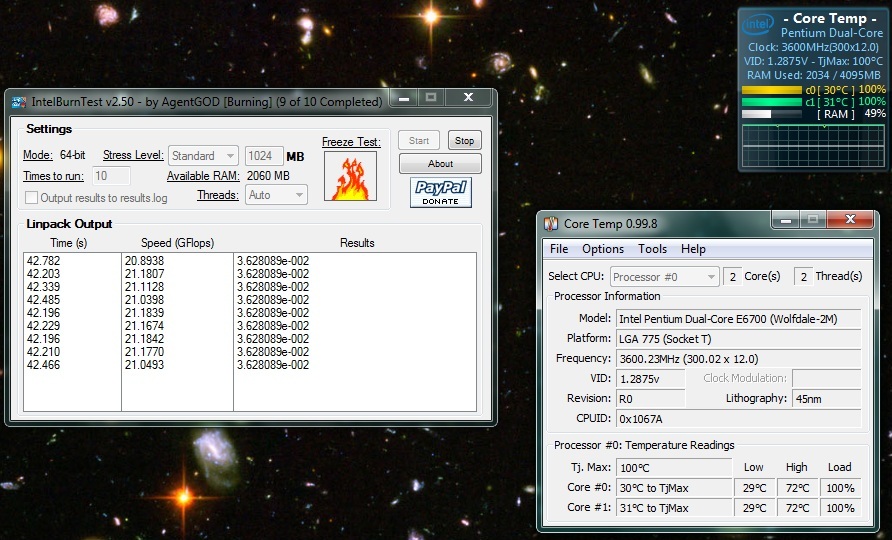Screen dimensions: 892x540
Task: Click the Core #1 Low value 29°C
Action: point(754,508)
